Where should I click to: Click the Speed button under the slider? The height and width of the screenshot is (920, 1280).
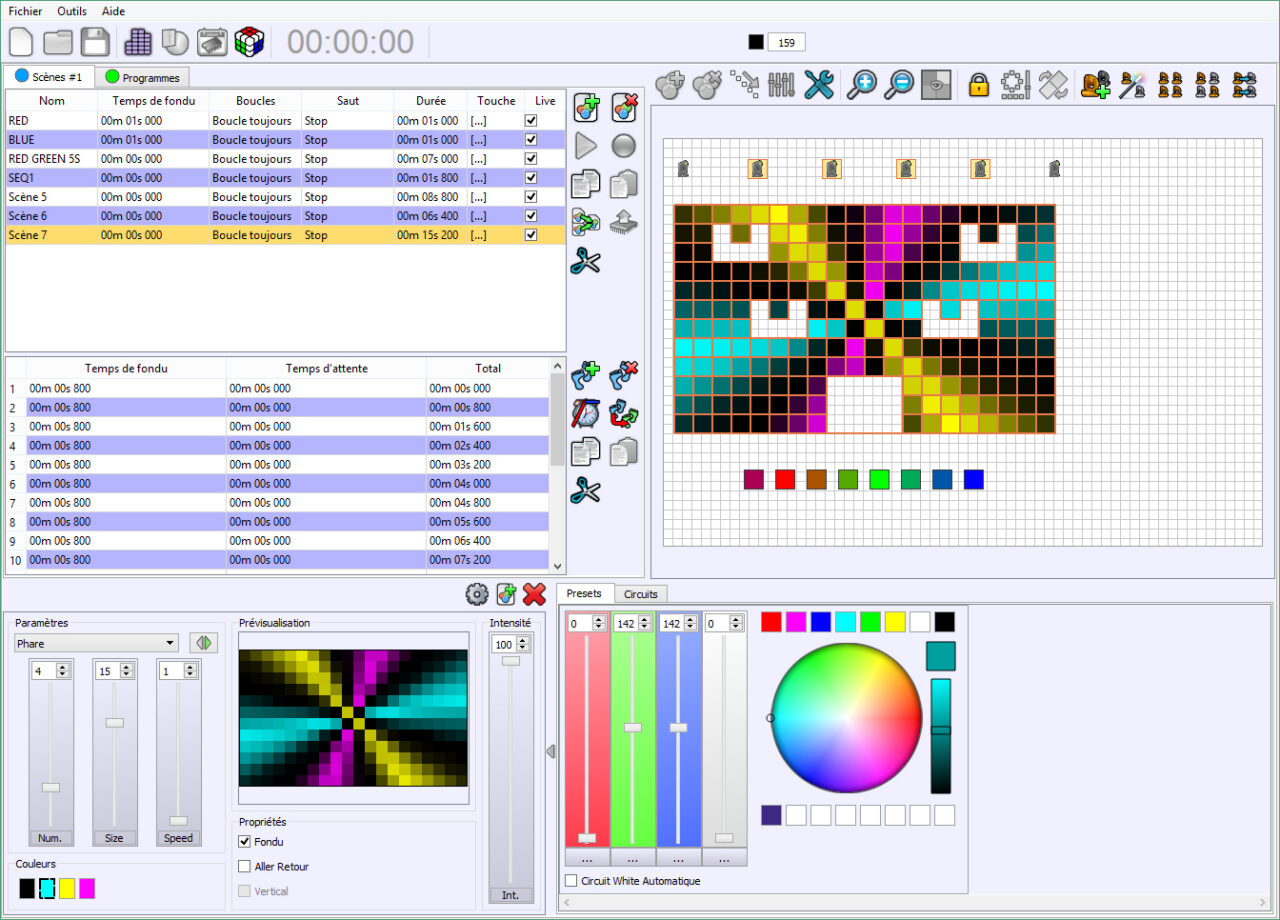tap(178, 838)
